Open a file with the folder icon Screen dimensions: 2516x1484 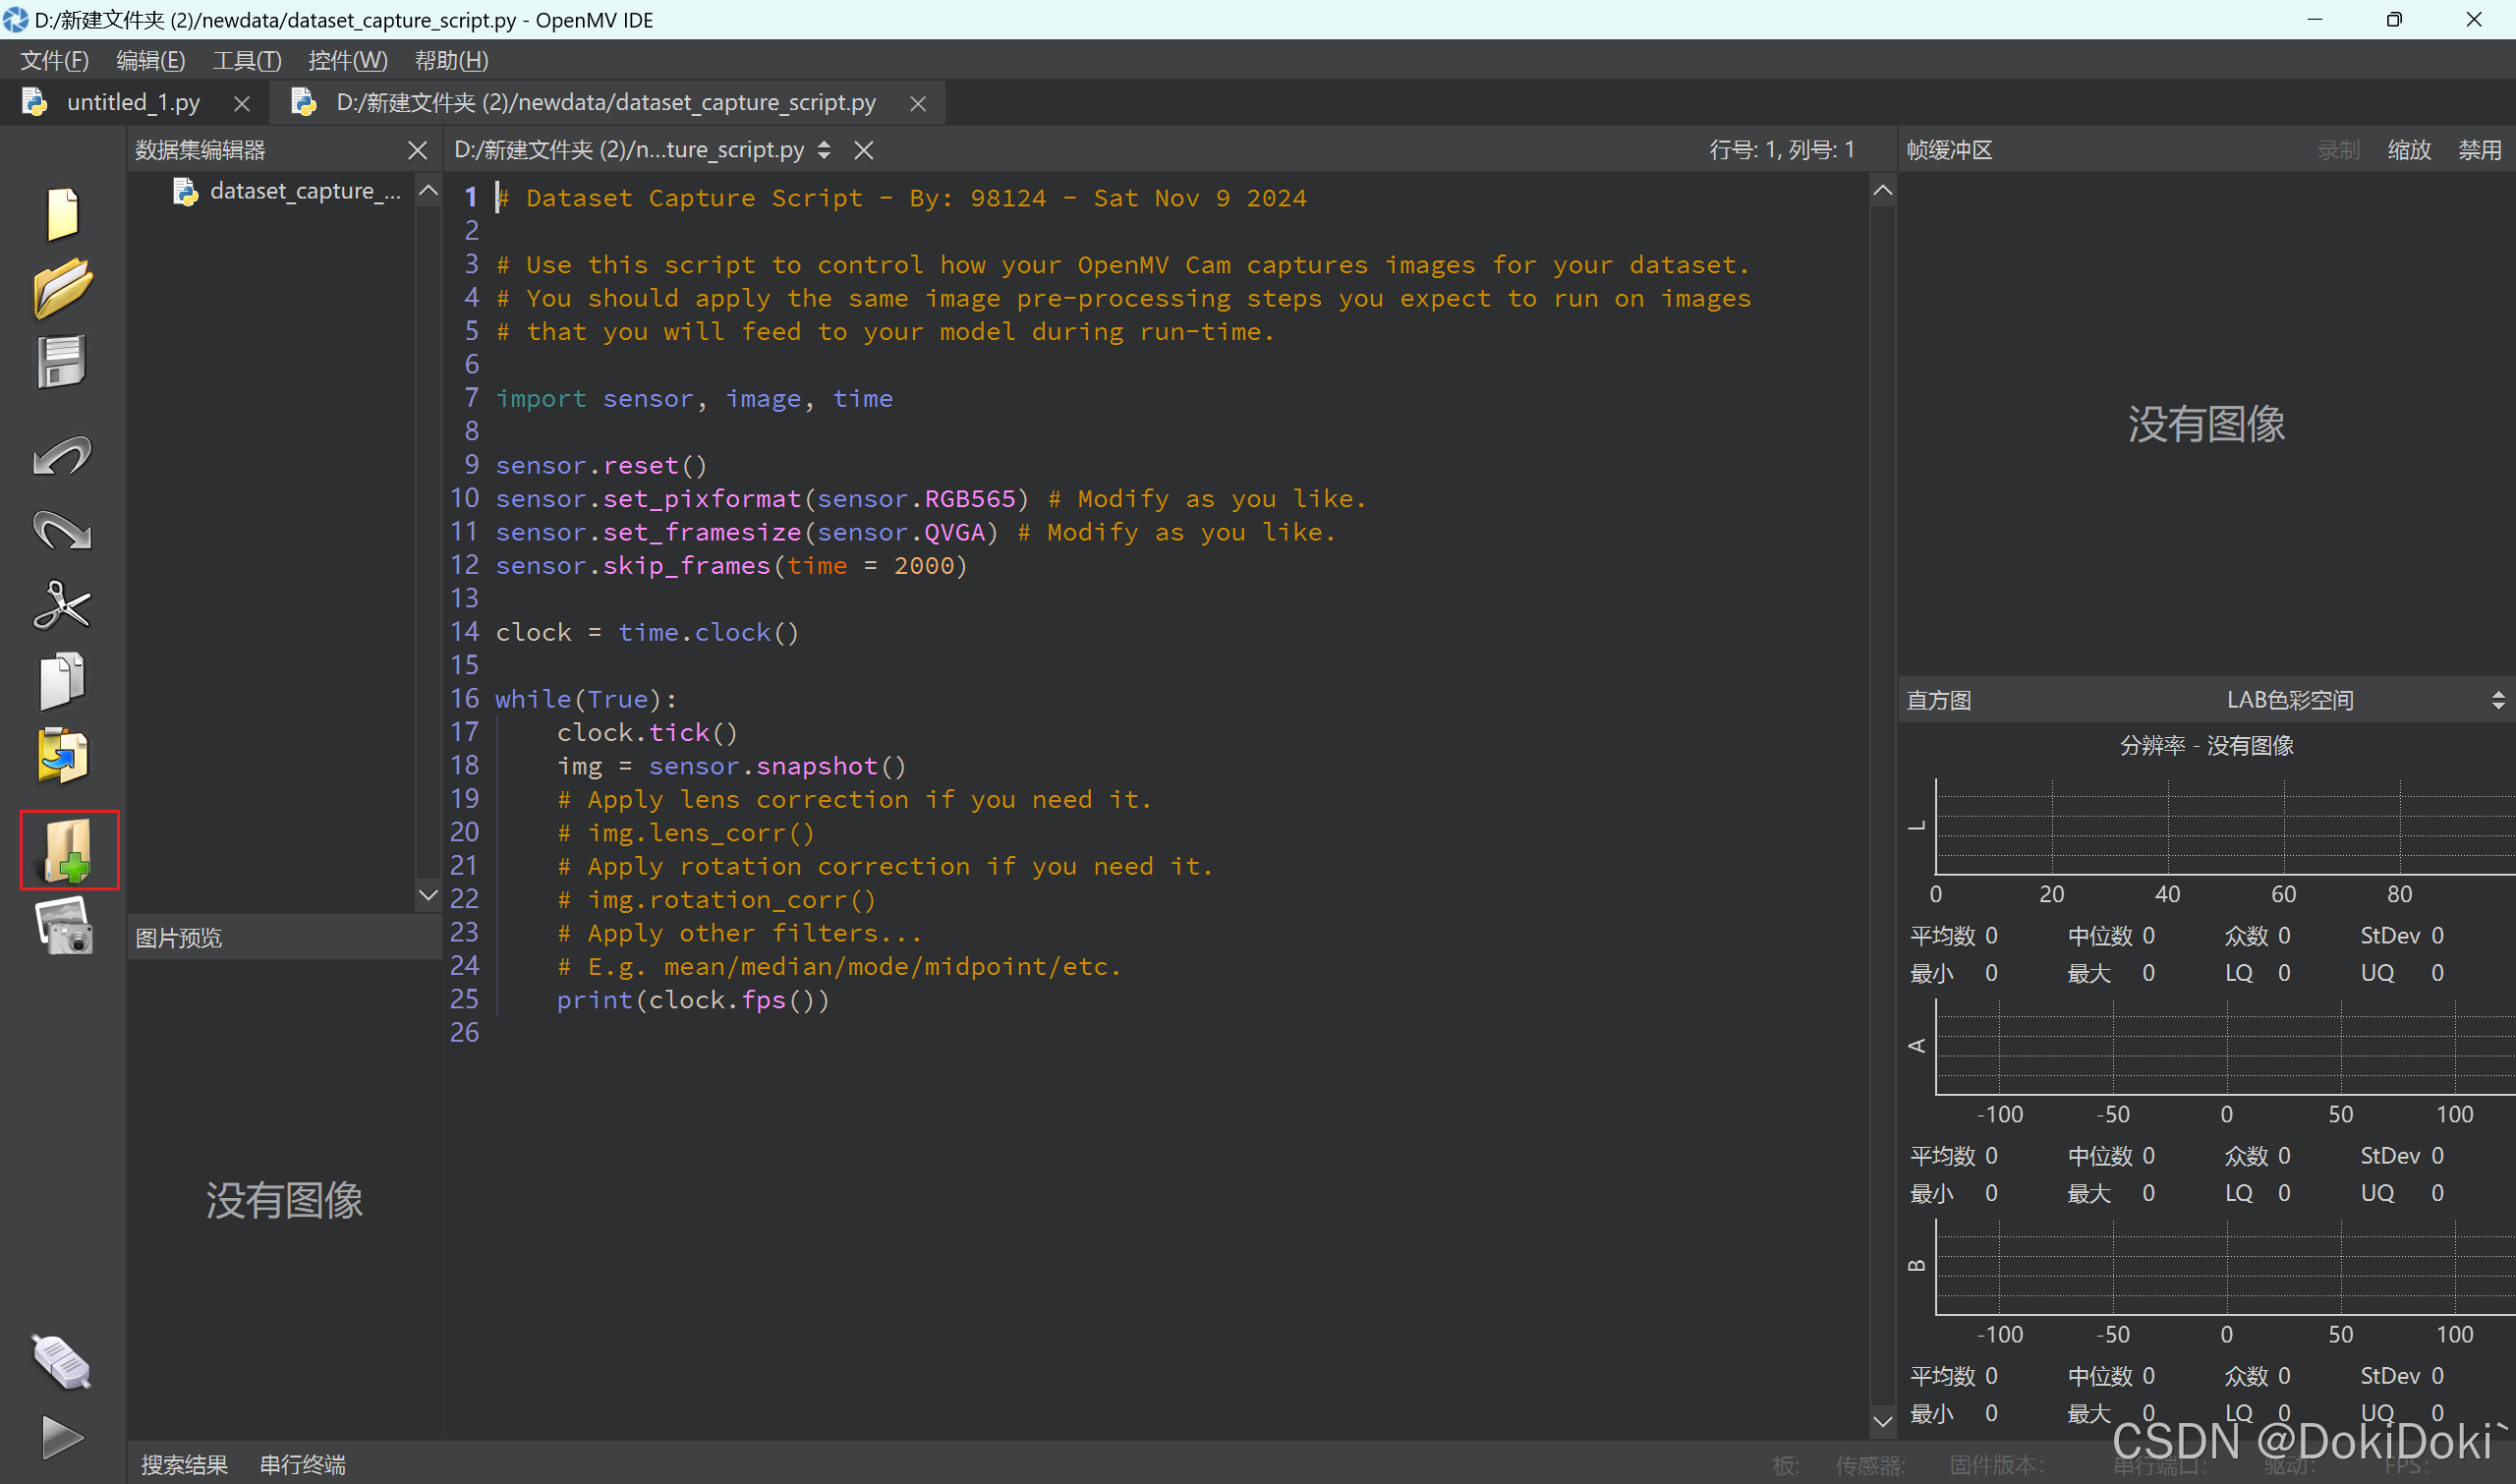(62, 288)
